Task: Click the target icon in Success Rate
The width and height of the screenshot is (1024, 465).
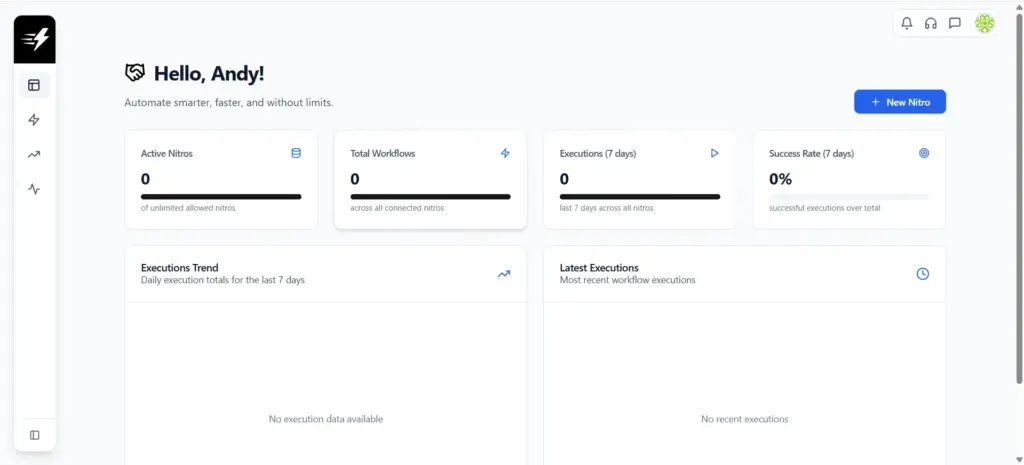Action: click(924, 153)
